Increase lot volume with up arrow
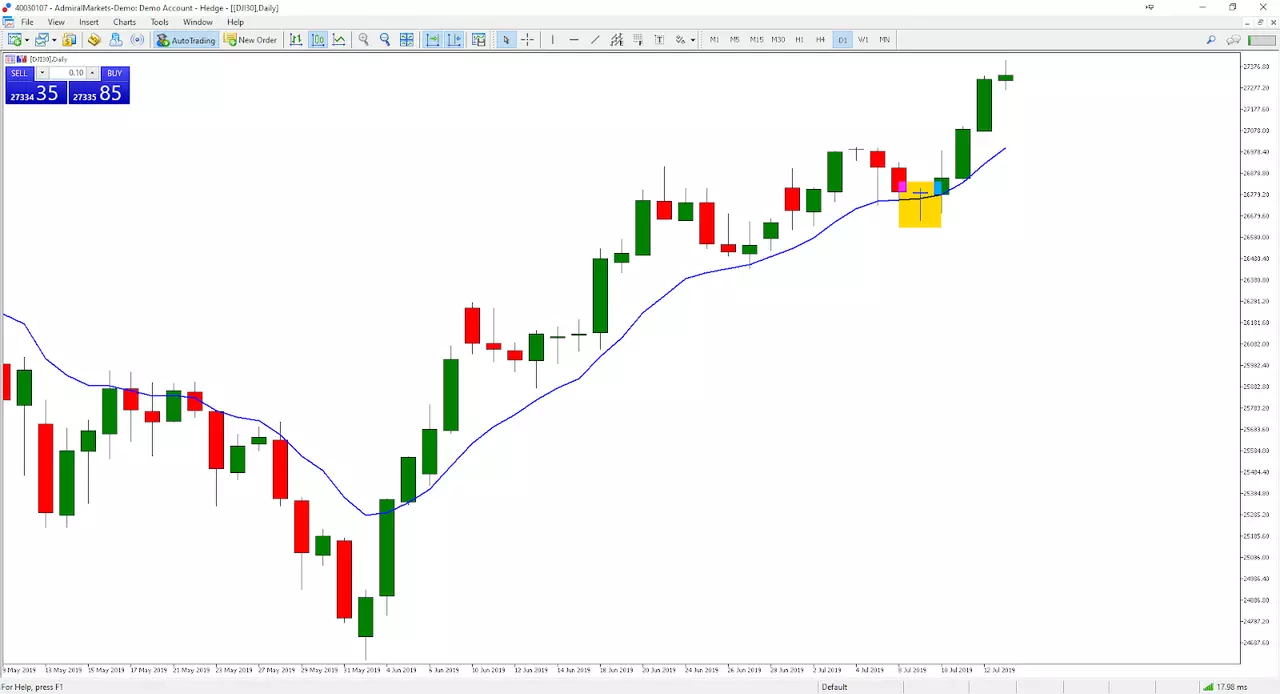 92,73
